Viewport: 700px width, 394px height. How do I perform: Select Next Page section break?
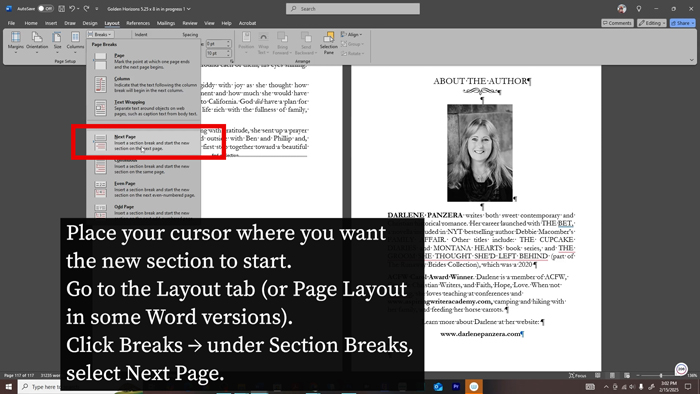pos(143,142)
